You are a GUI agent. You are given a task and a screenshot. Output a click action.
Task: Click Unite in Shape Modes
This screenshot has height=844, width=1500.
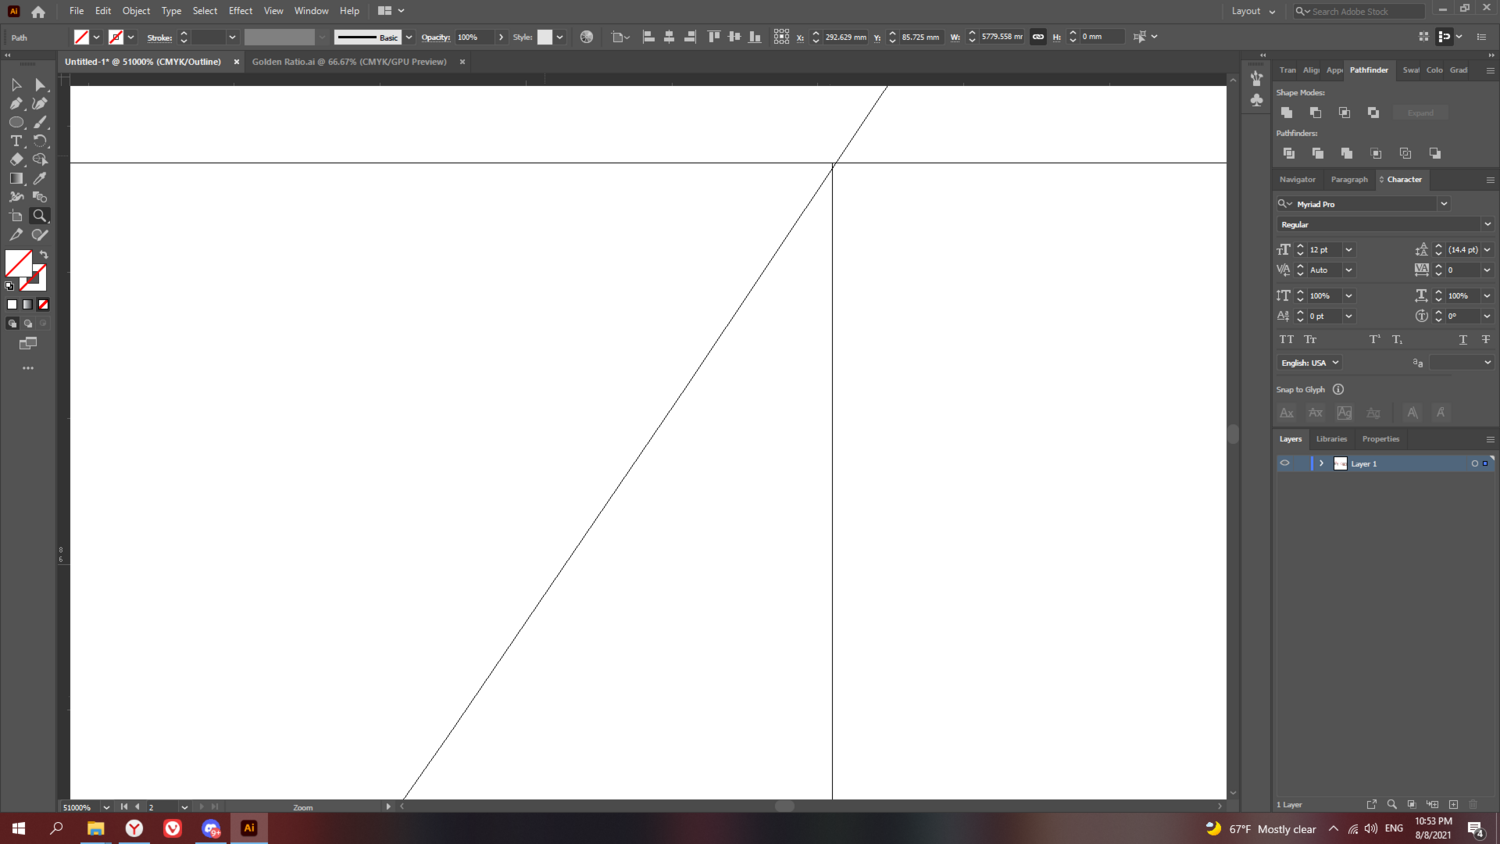(1287, 113)
